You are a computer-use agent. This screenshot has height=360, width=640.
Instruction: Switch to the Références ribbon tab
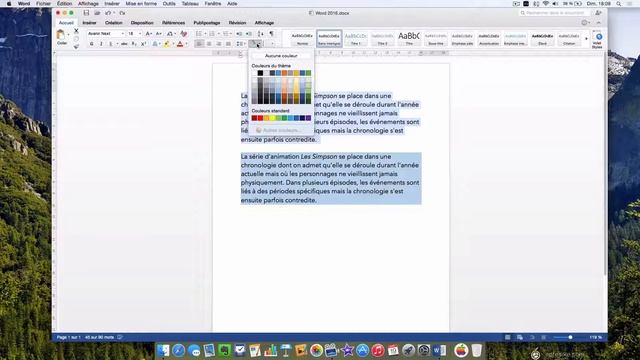pyautogui.click(x=173, y=23)
